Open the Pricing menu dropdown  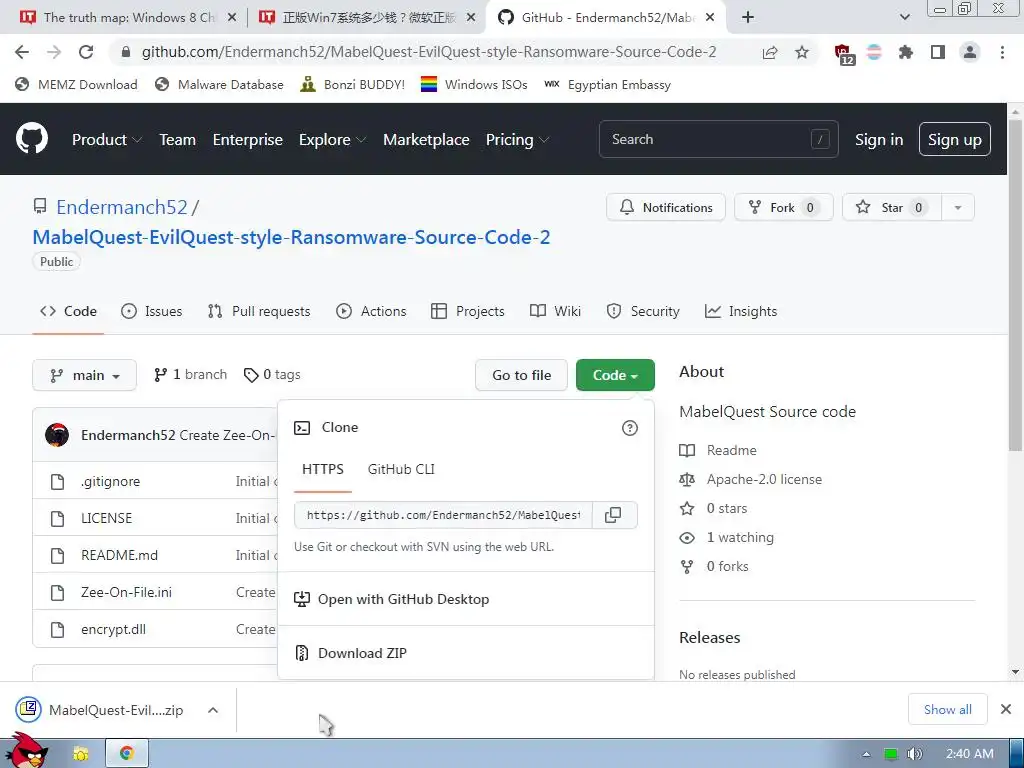coord(517,139)
